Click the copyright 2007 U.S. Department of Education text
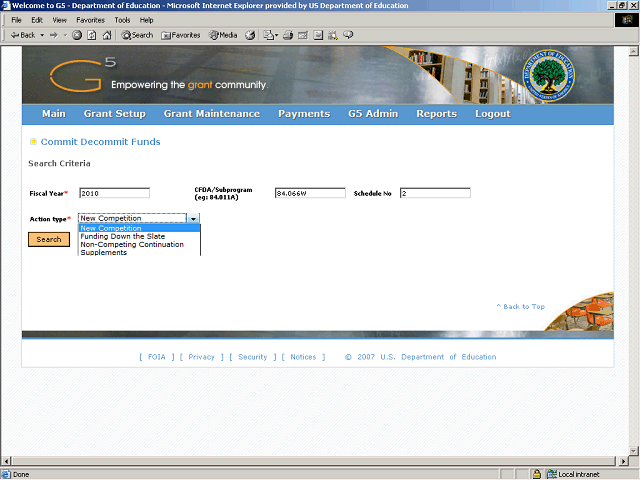Viewport: 640px width, 480px height. pos(421,357)
